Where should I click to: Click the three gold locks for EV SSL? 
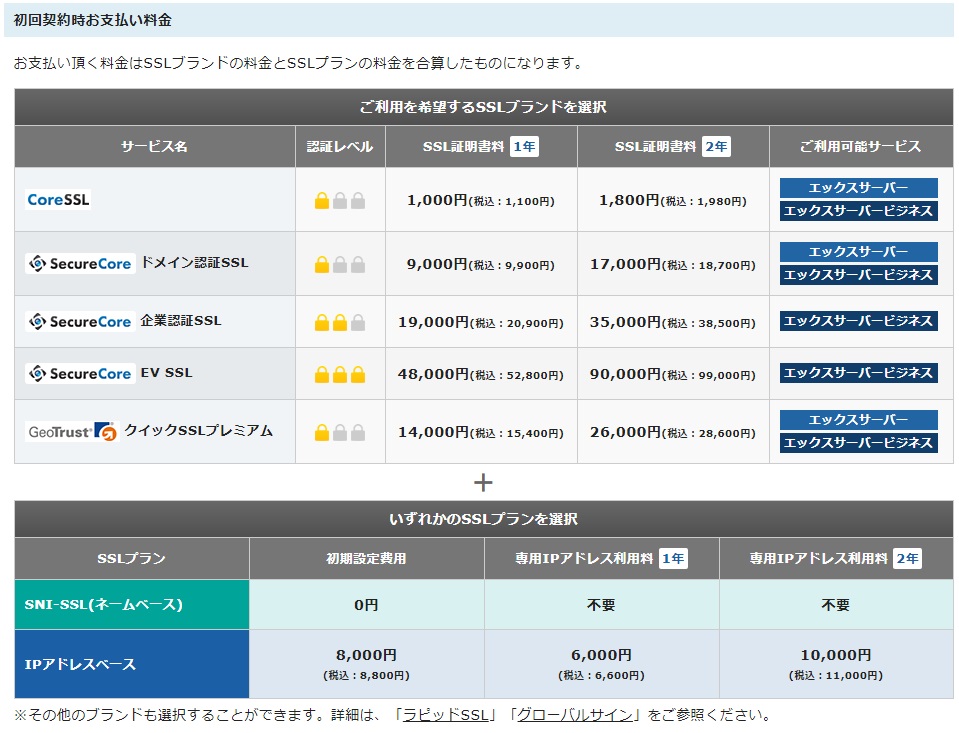point(340,375)
